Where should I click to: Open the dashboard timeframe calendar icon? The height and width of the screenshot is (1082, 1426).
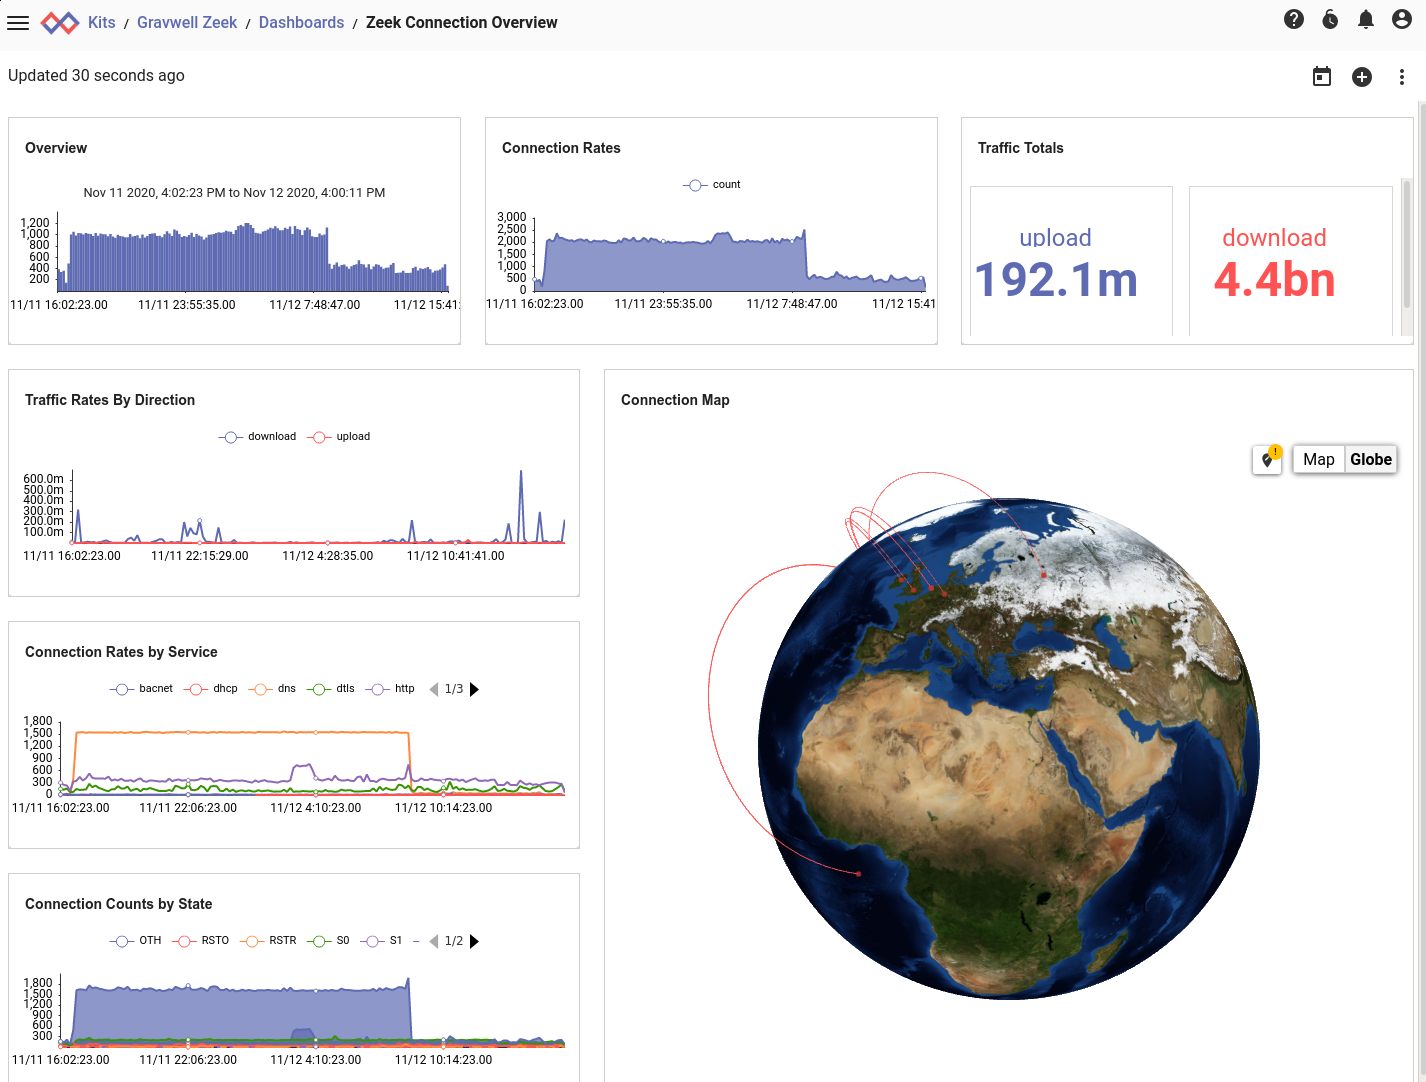point(1322,77)
